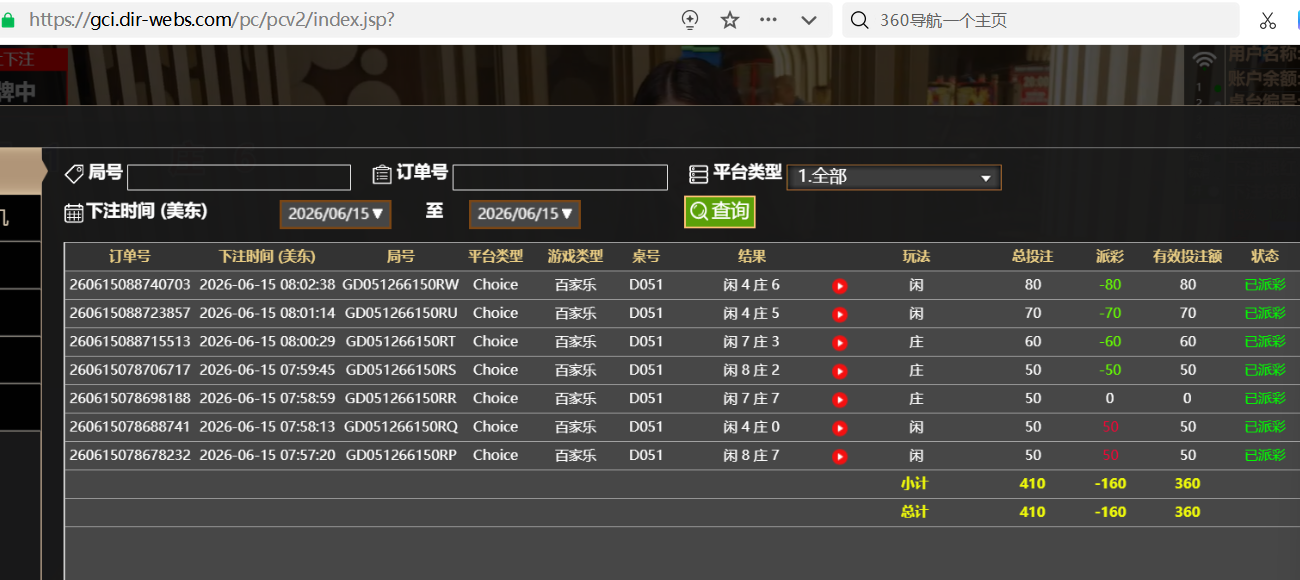
Task: Click 已派彩 status in row GD051266150RW
Action: [x=1265, y=285]
